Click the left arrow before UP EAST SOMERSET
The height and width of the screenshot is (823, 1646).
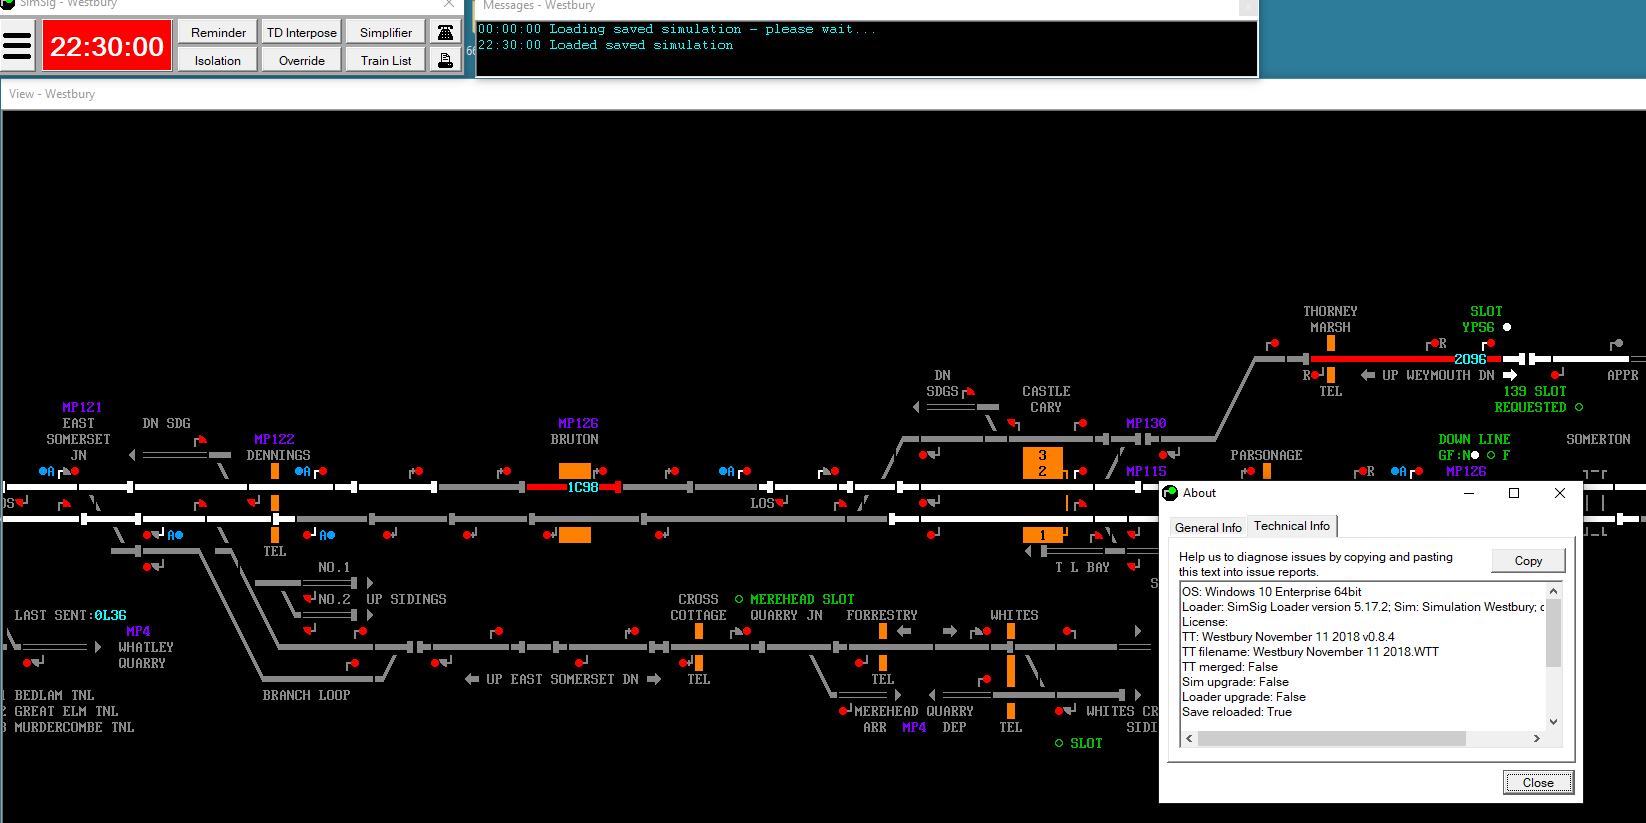point(472,679)
